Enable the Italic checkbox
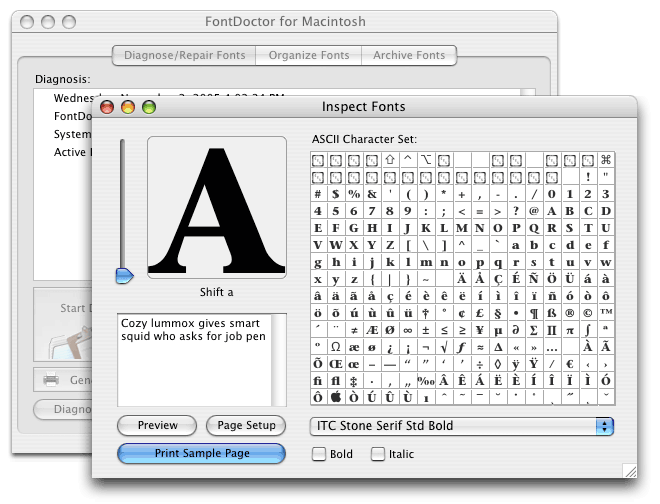The height and width of the screenshot is (504, 660). 378,454
